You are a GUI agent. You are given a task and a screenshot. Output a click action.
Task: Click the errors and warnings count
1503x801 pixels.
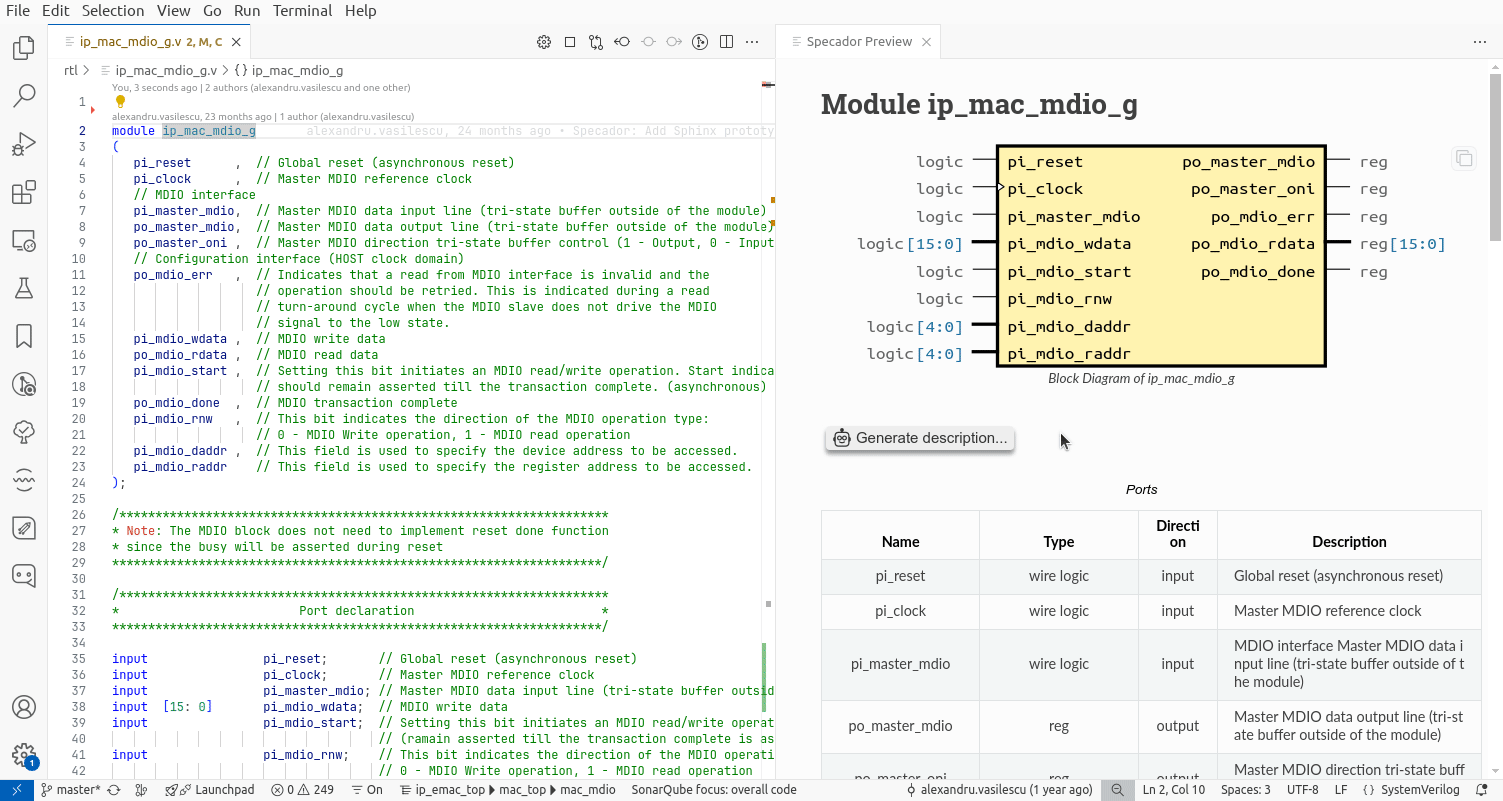(302, 789)
